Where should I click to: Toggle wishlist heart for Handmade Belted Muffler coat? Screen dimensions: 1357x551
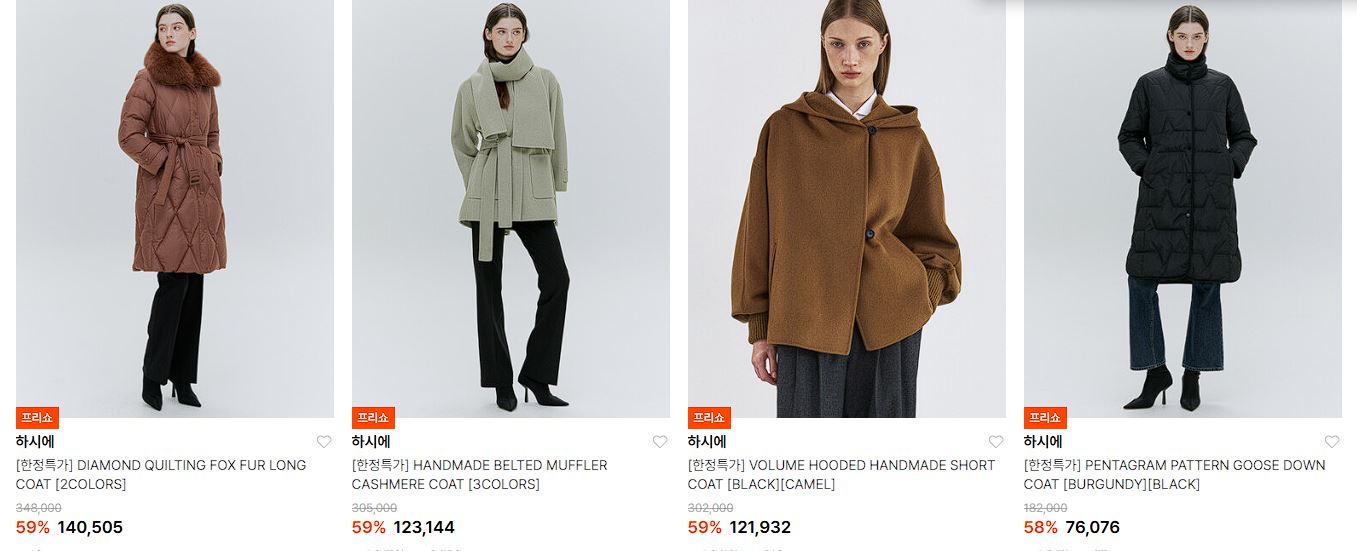click(x=660, y=442)
